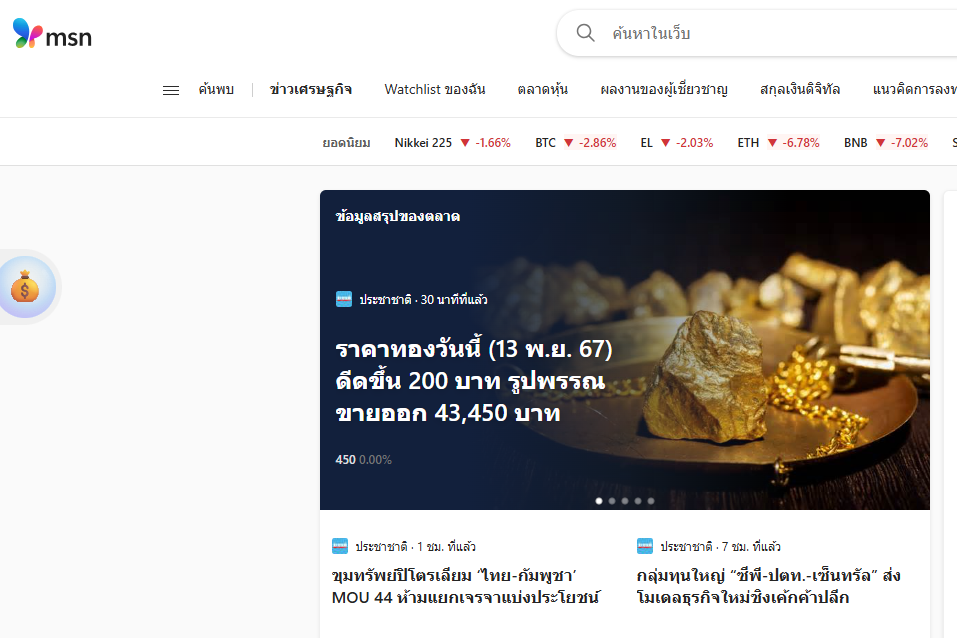Open the ไทย-กัมพูชา MOU 44 article
The width and height of the screenshot is (957, 638).
click(465, 587)
